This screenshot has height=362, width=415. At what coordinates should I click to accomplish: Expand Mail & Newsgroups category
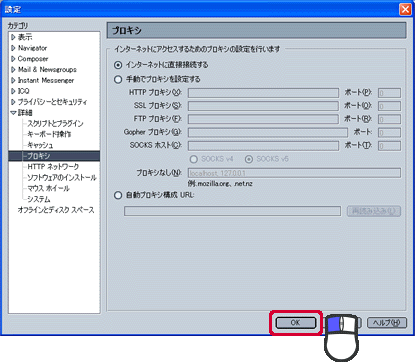point(13,70)
